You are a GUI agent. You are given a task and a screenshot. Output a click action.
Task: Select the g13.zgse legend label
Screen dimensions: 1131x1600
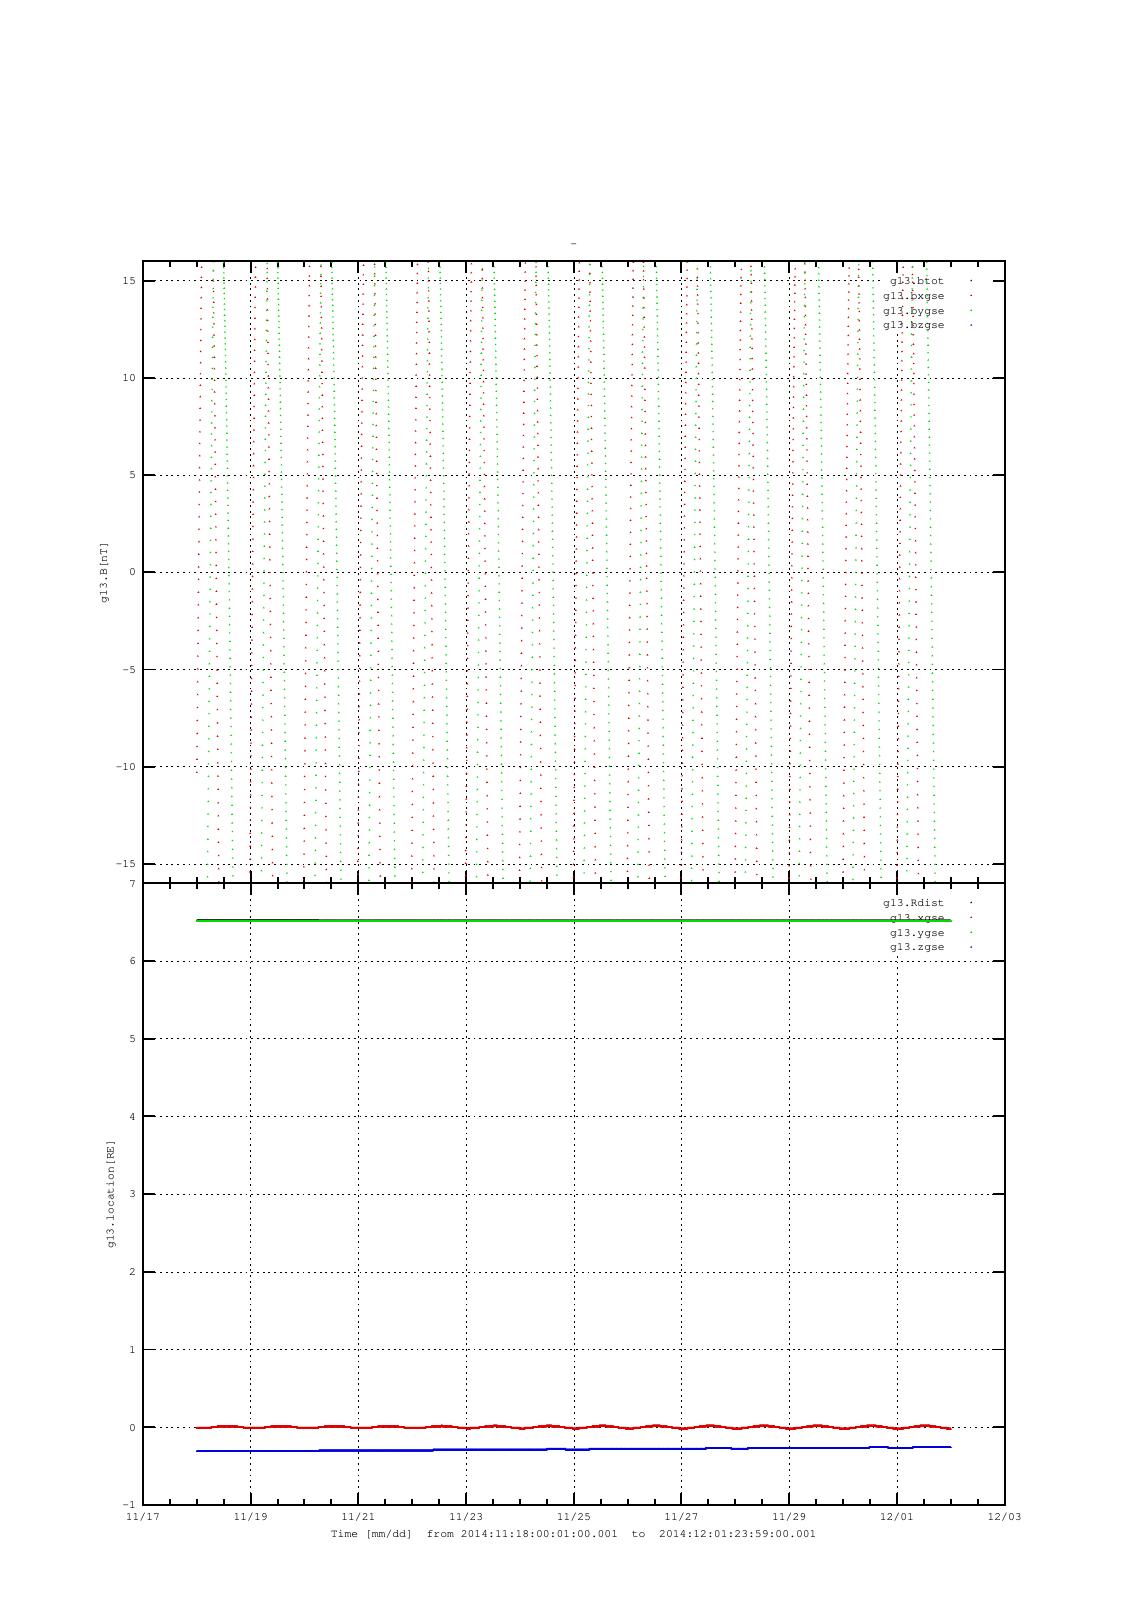click(917, 947)
